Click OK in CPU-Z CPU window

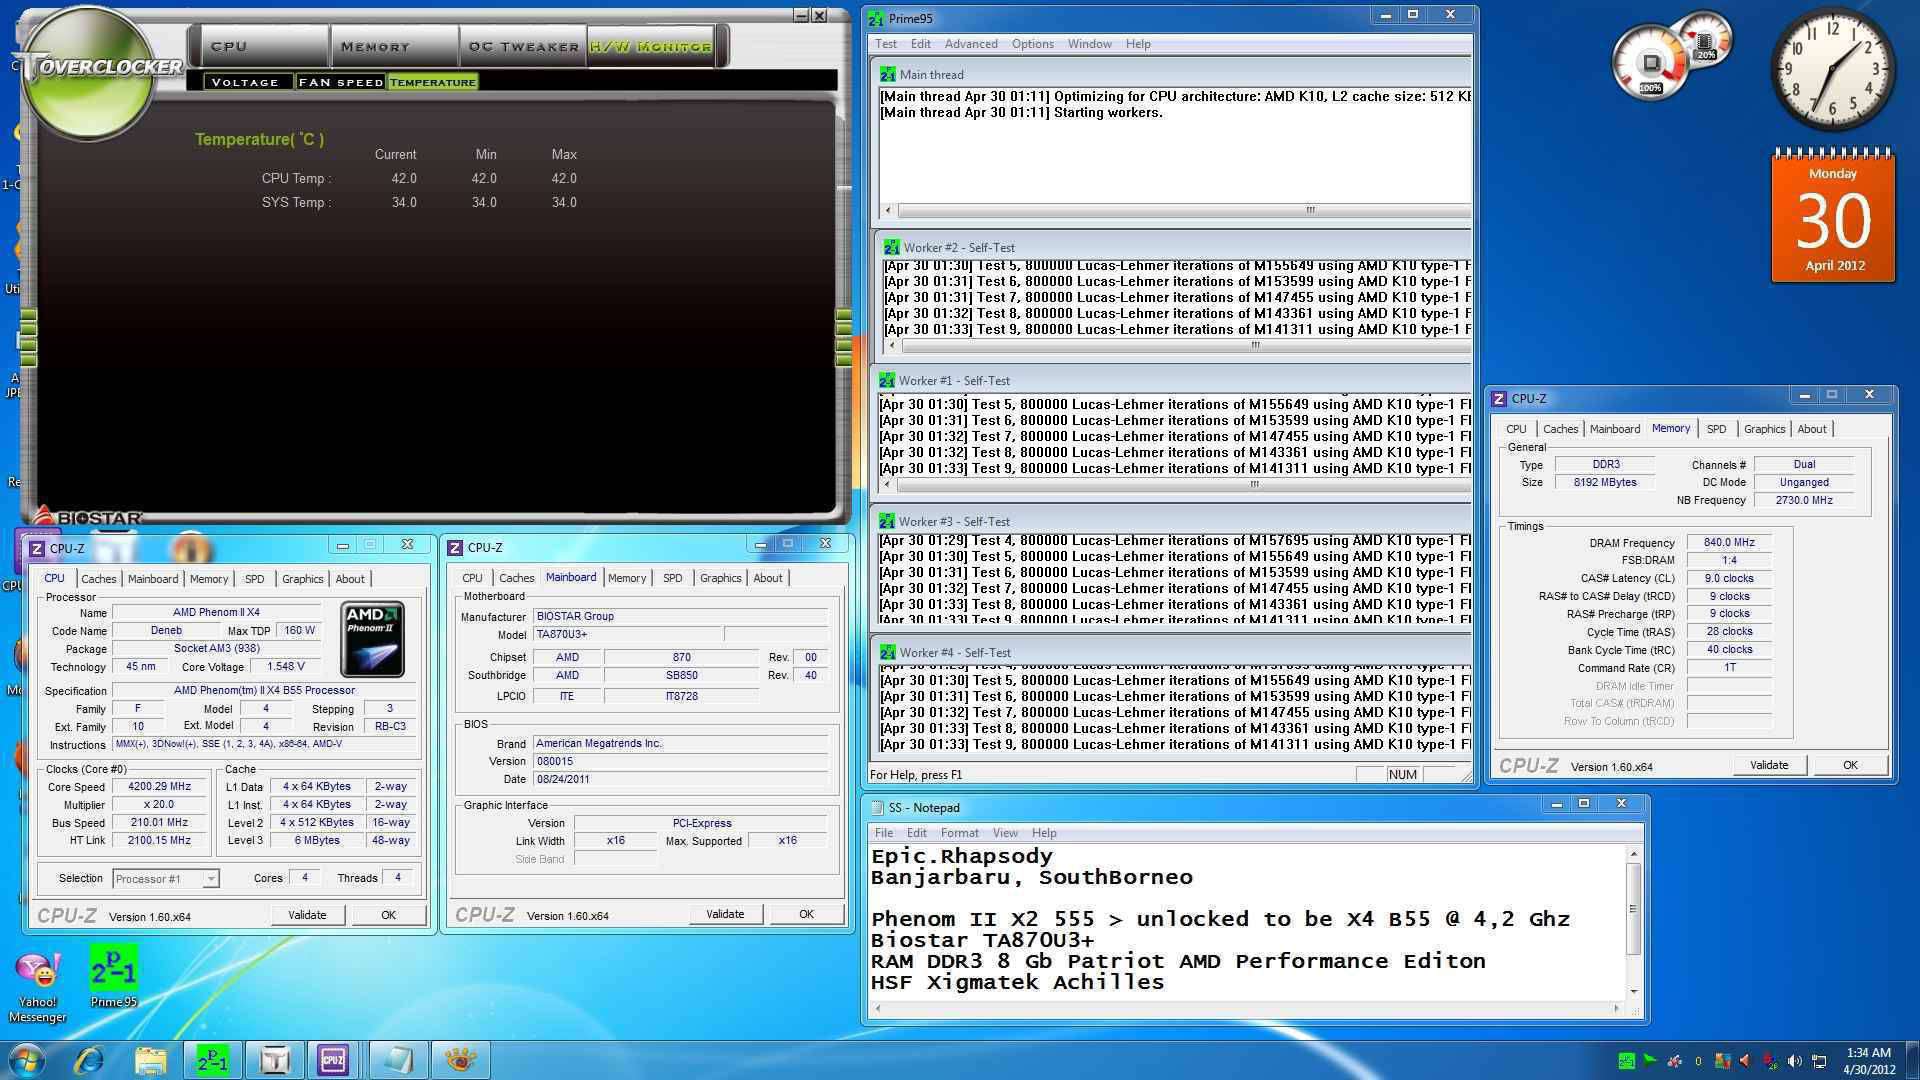click(388, 915)
